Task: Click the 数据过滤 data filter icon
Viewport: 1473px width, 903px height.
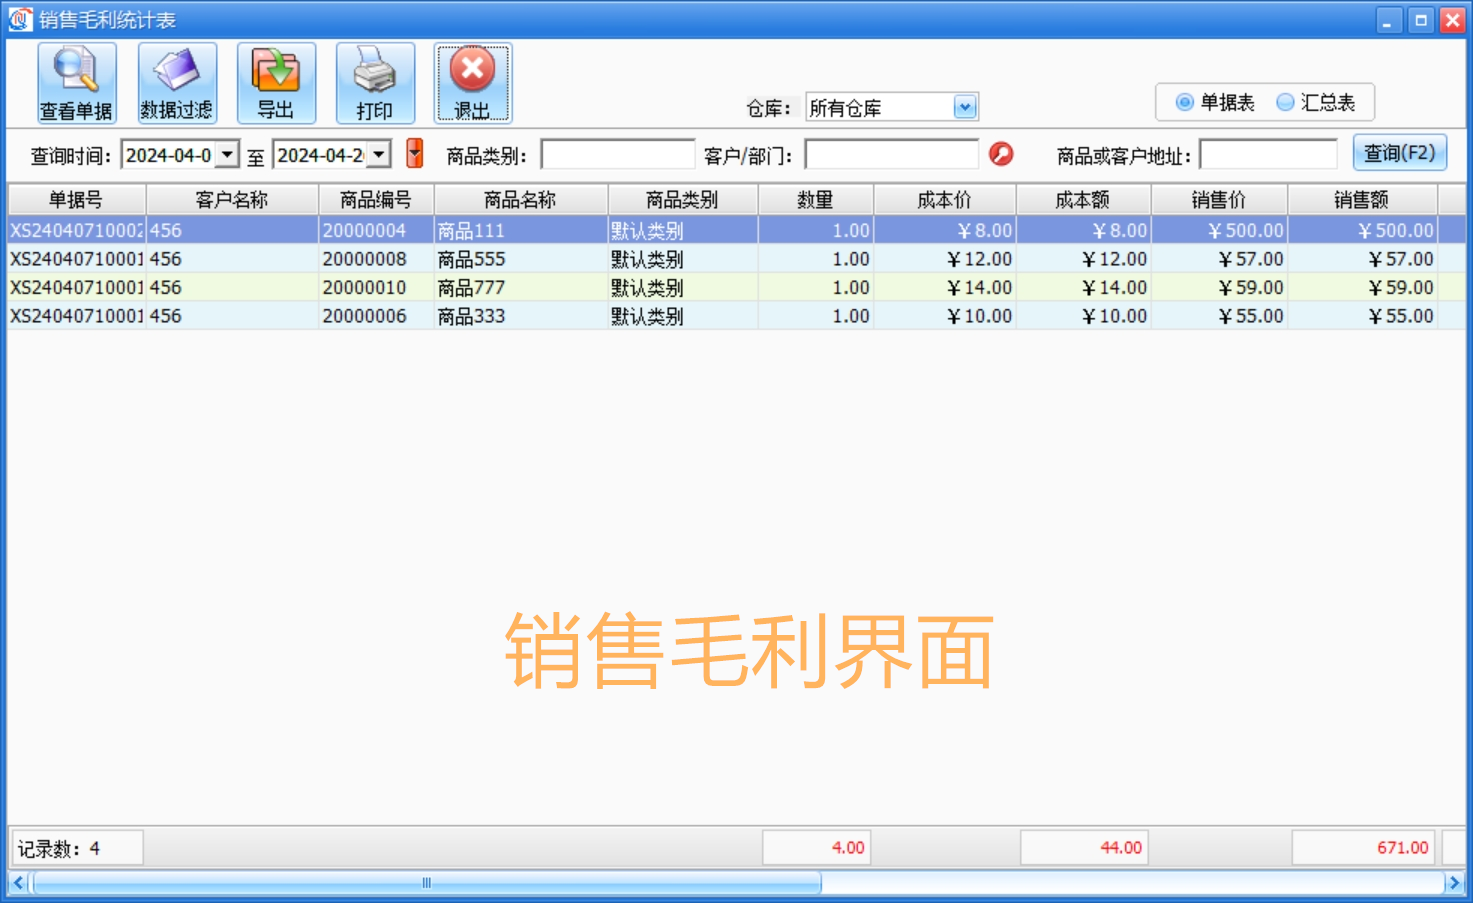Action: [x=177, y=83]
